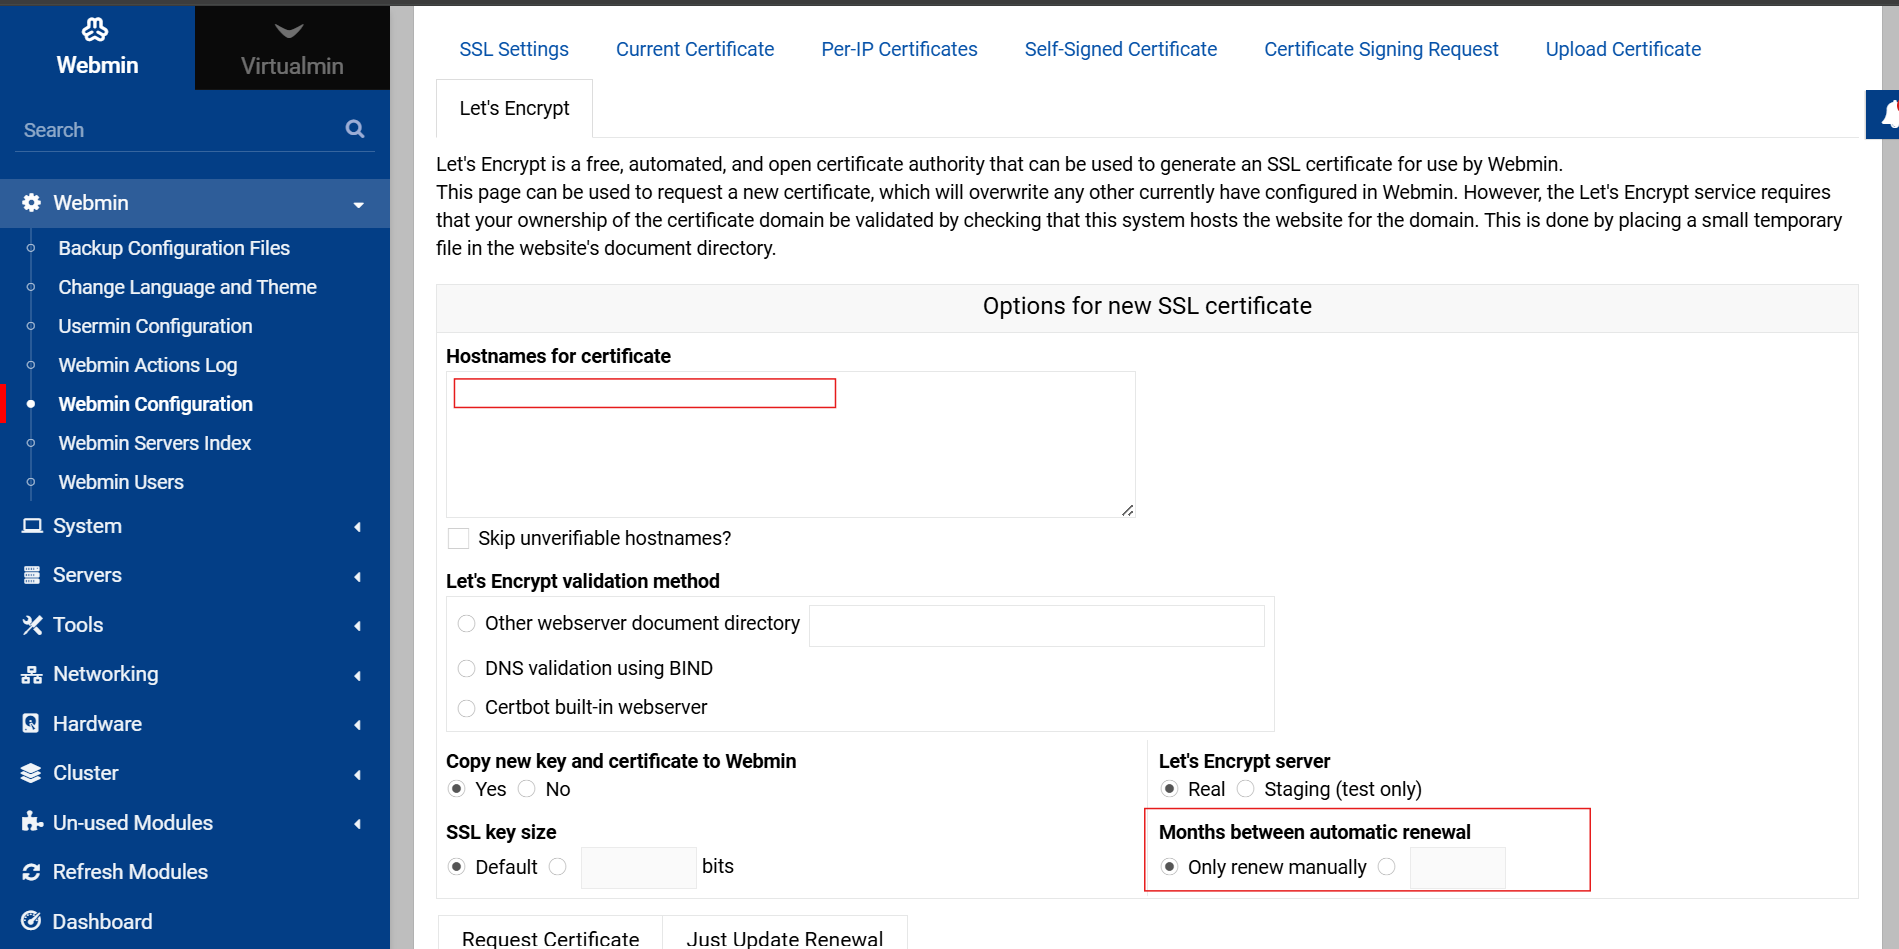Select Only renew manually radio
1899x949 pixels.
pyautogui.click(x=1169, y=867)
